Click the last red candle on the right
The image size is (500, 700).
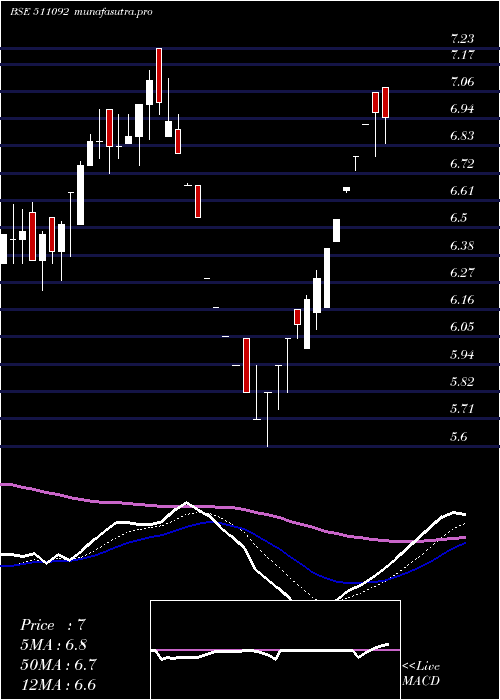coord(386,103)
